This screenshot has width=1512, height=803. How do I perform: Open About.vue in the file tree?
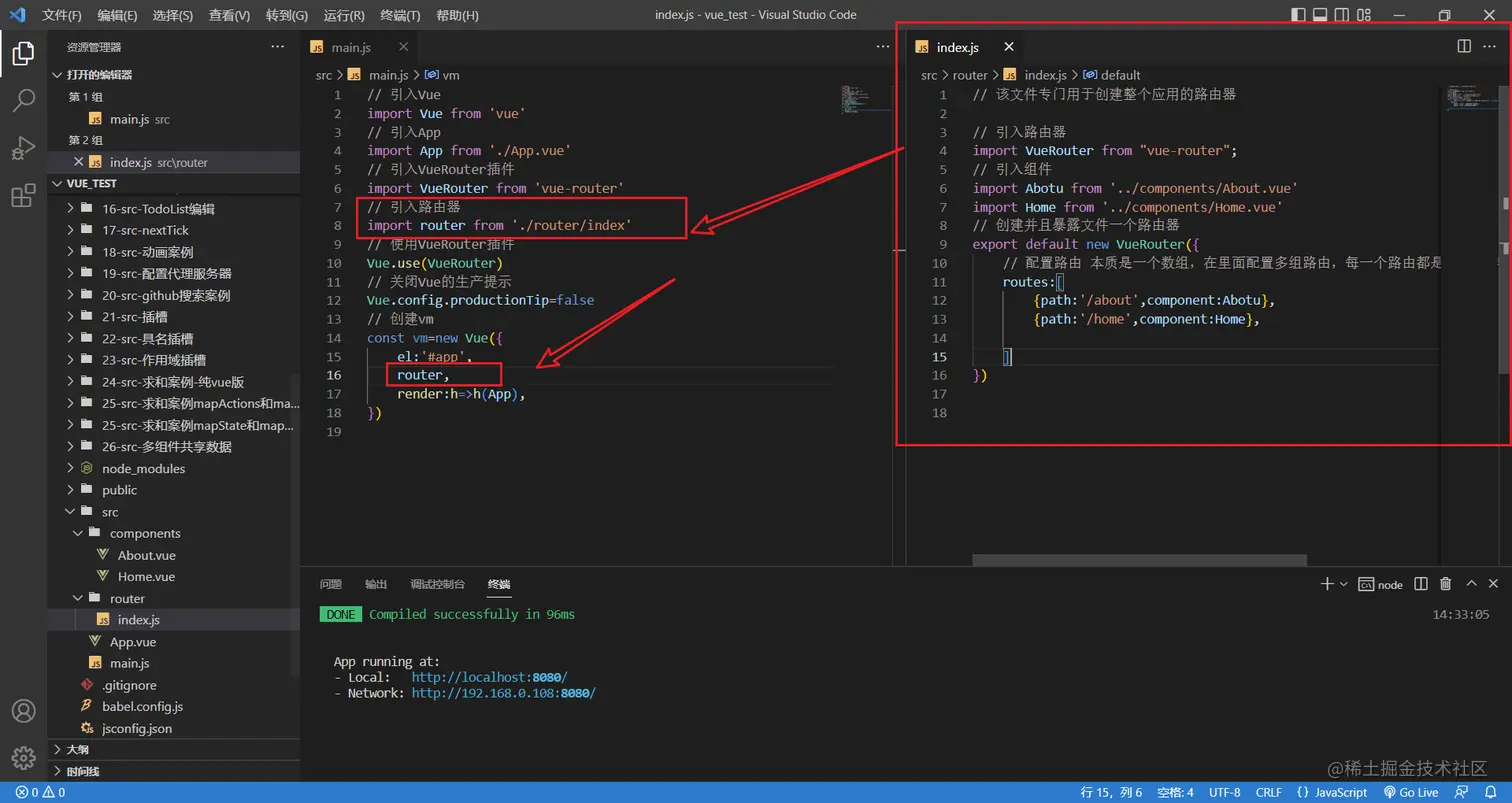(x=174, y=555)
